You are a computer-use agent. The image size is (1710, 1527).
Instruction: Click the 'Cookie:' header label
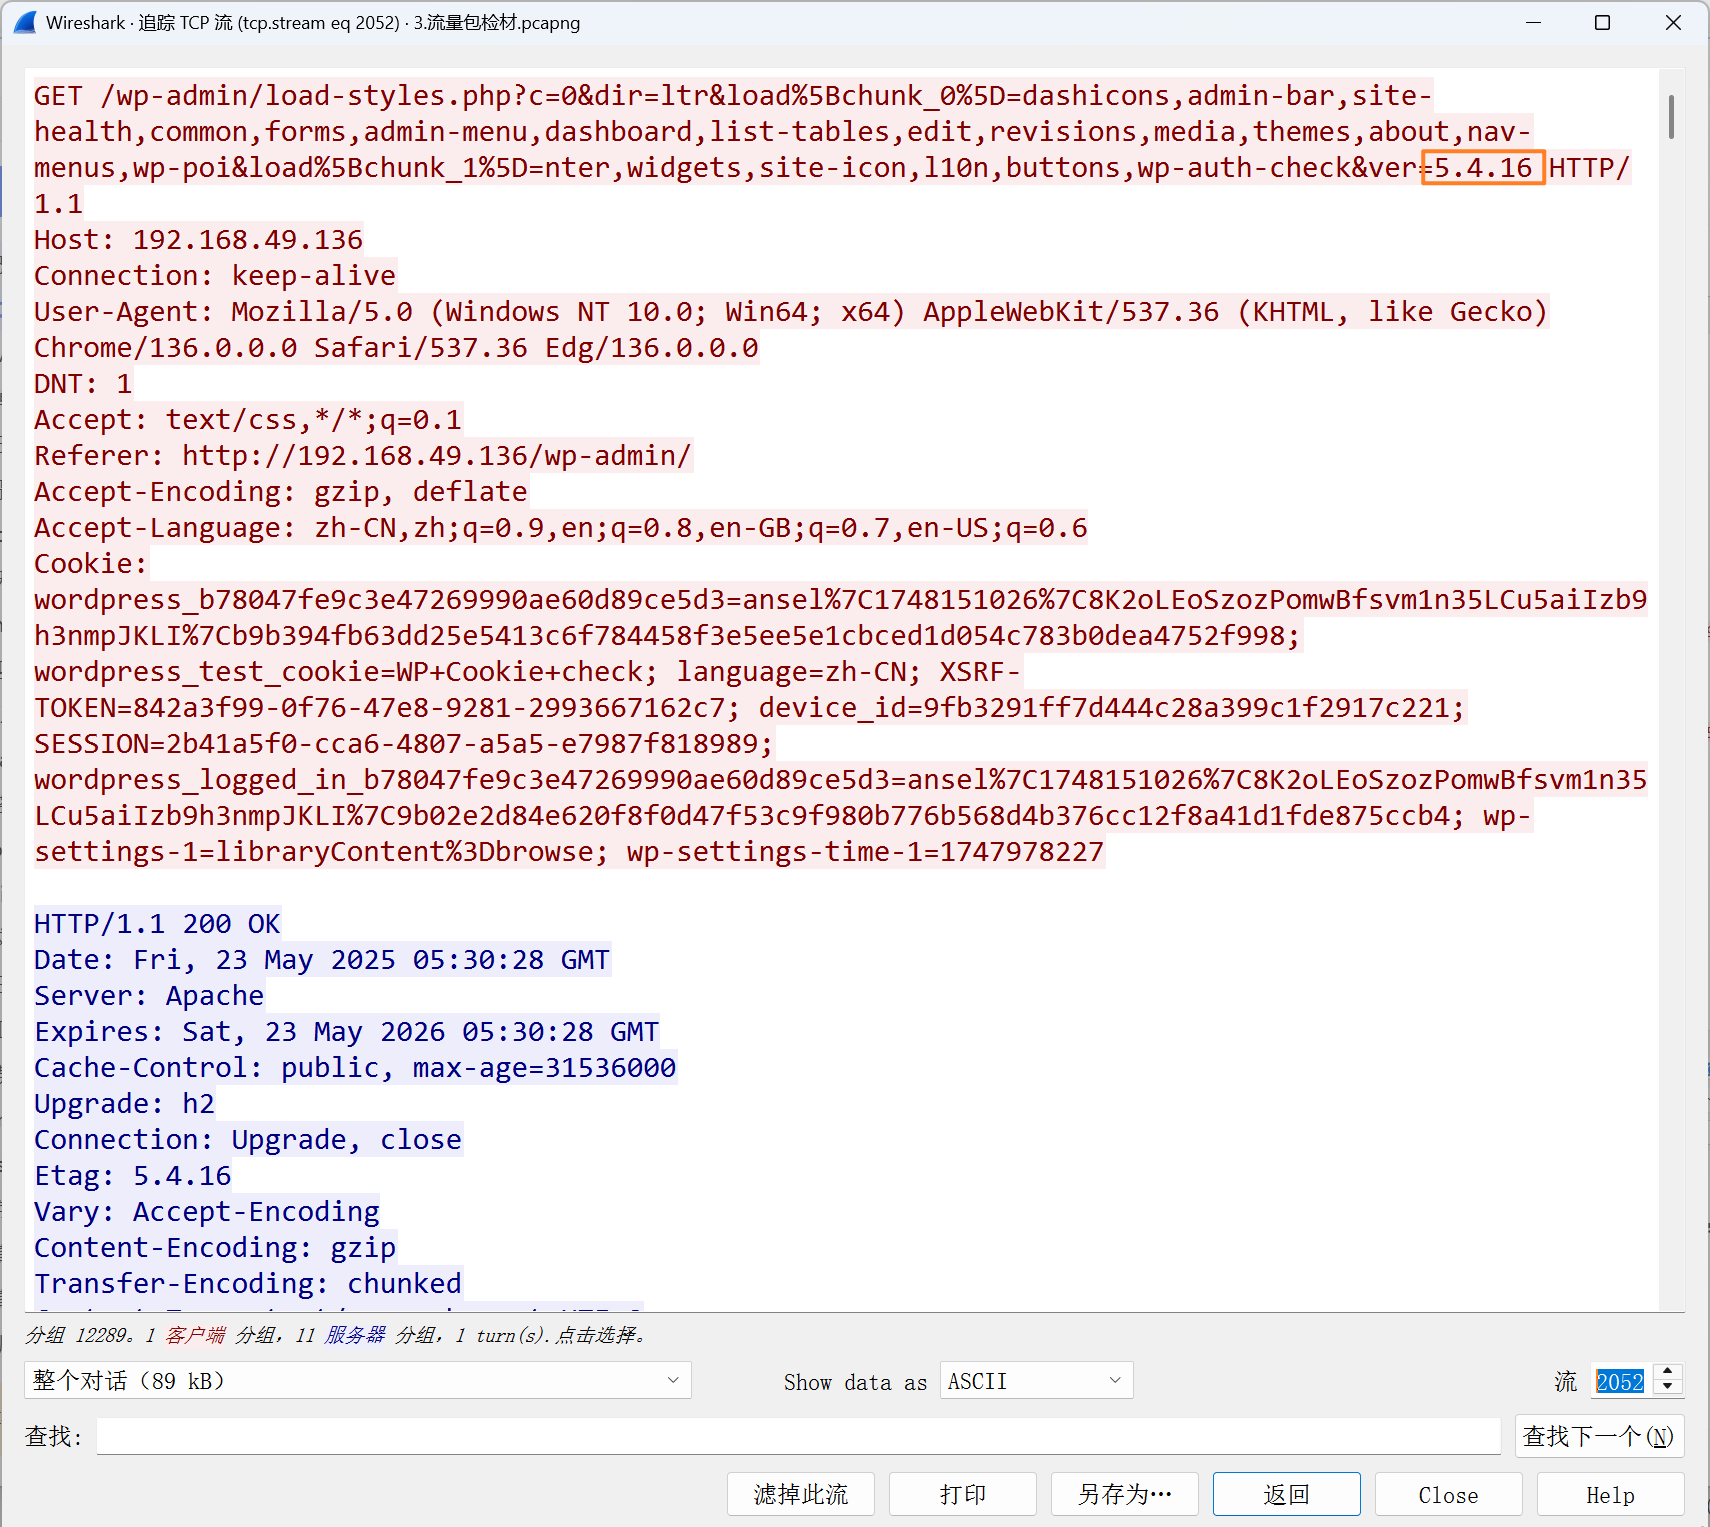pyautogui.click(x=91, y=564)
